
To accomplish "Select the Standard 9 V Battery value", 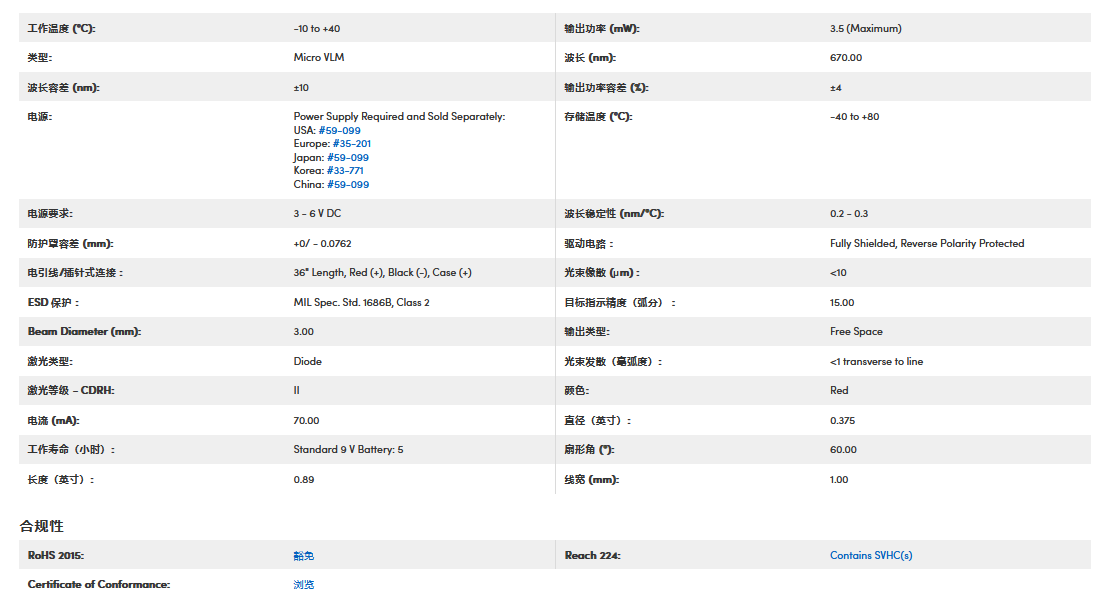I will [348, 450].
